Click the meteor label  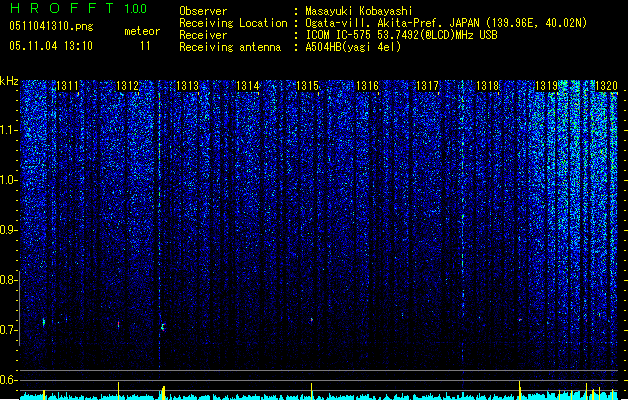142,31
